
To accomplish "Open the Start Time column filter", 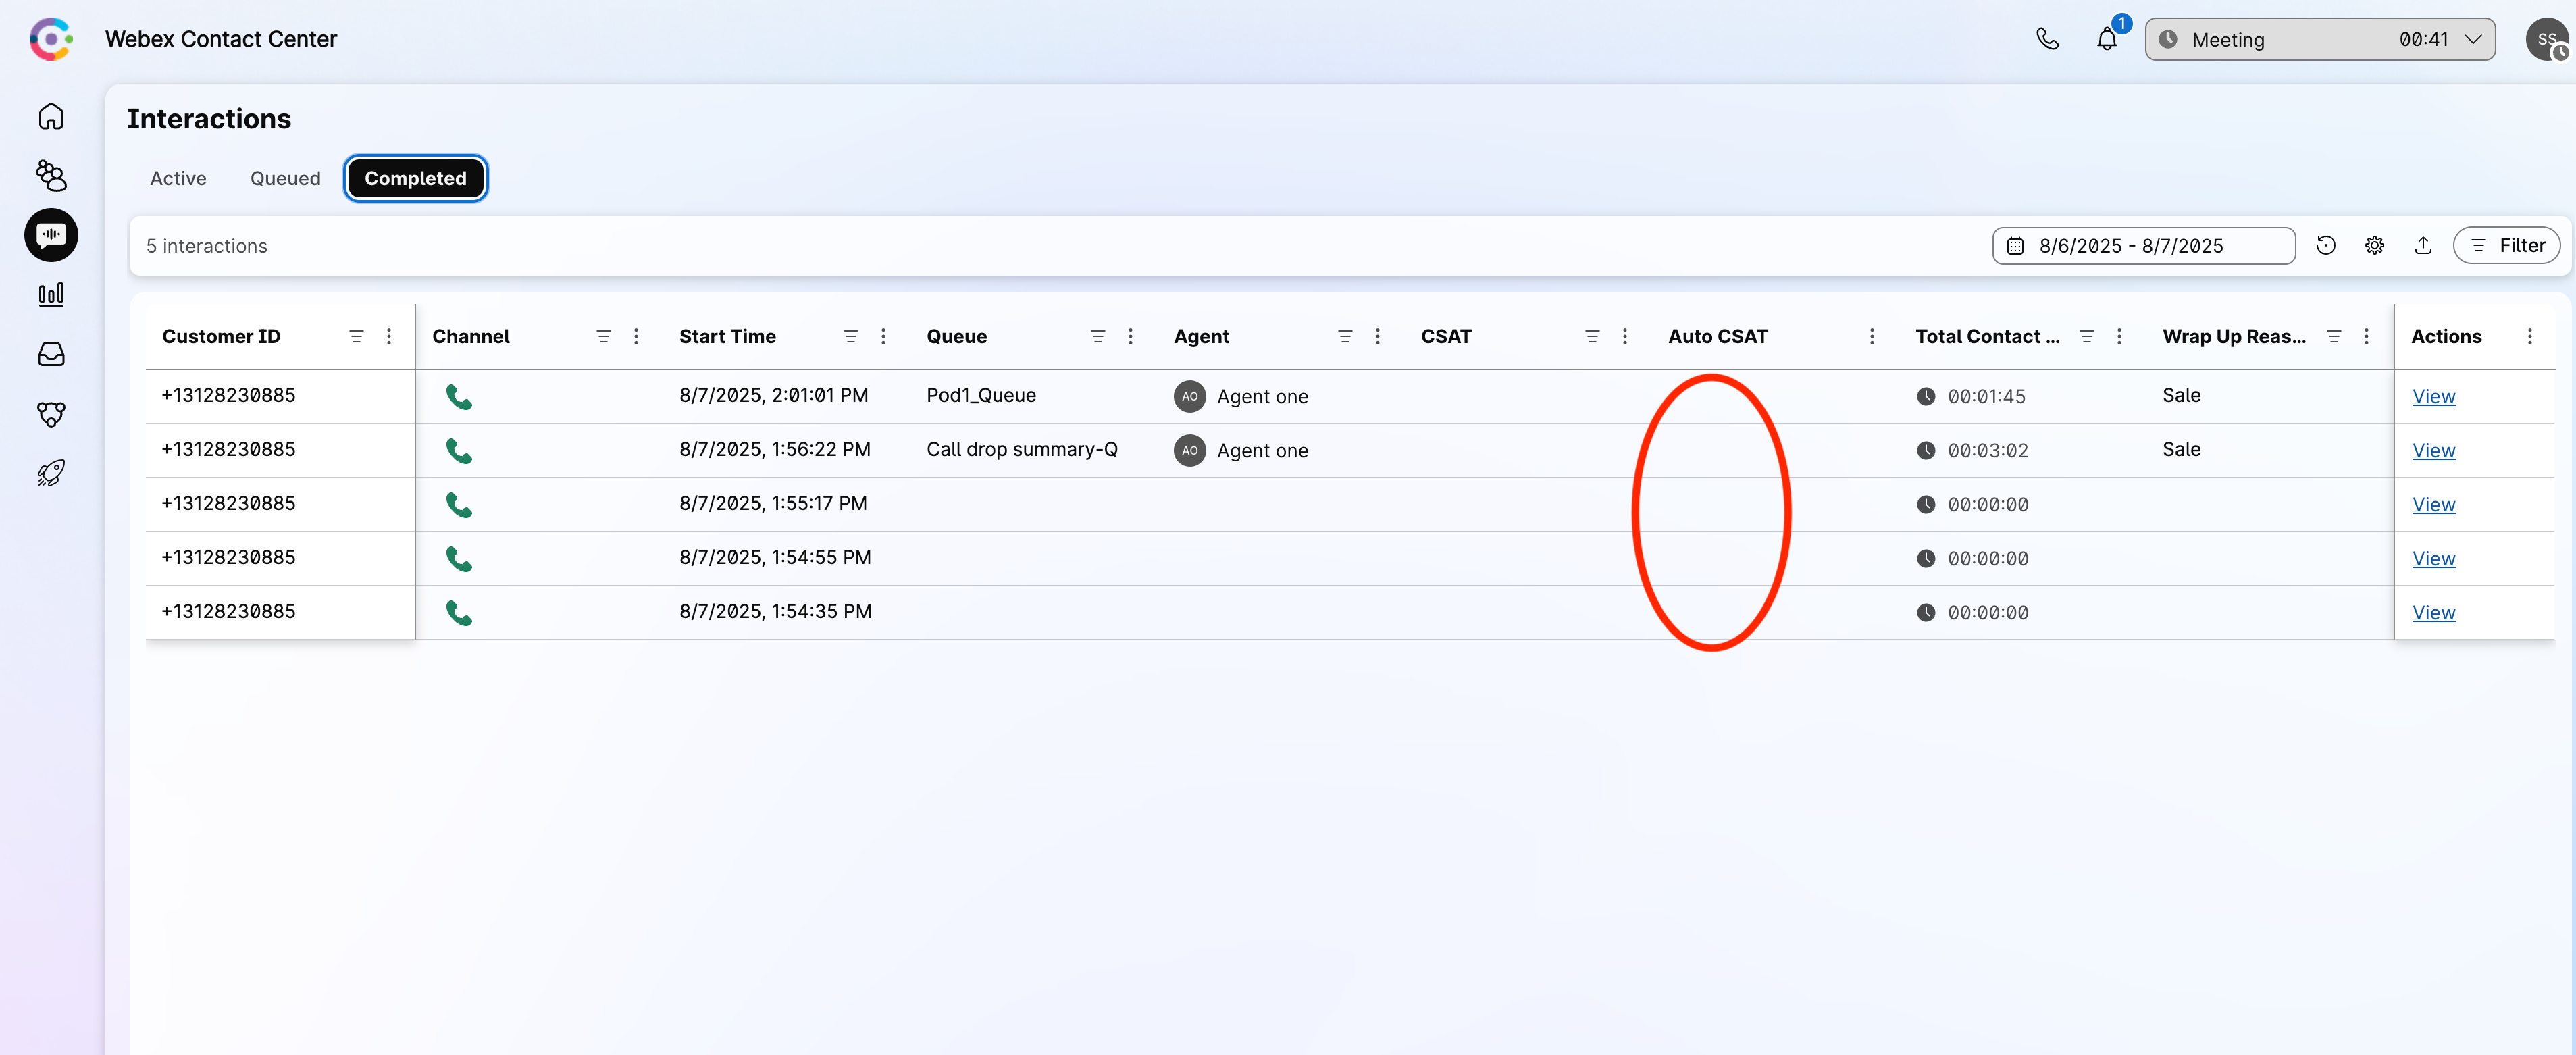I will click(x=850, y=337).
